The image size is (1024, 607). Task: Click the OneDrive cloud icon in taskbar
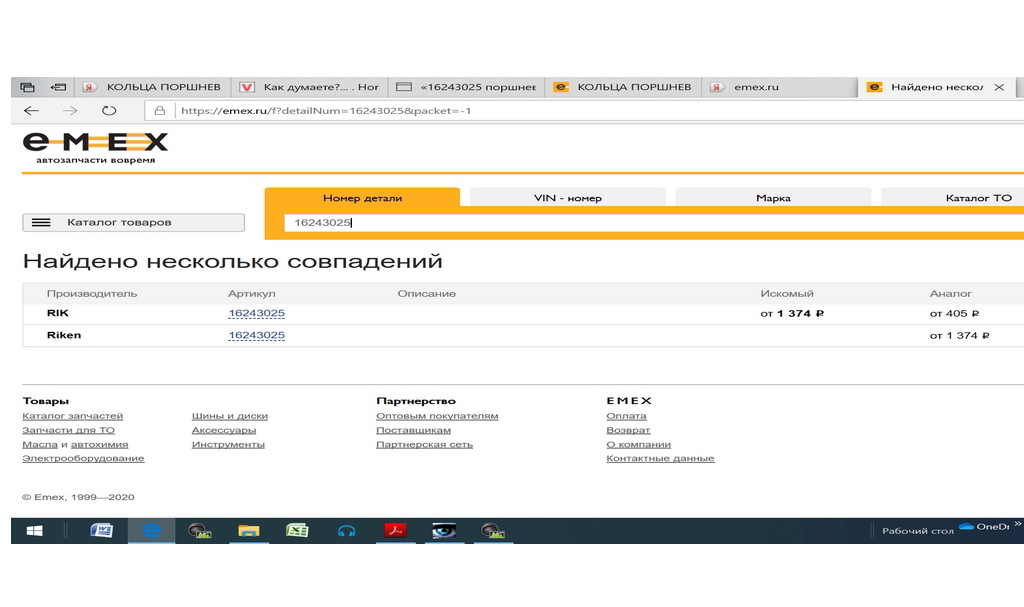(x=967, y=527)
